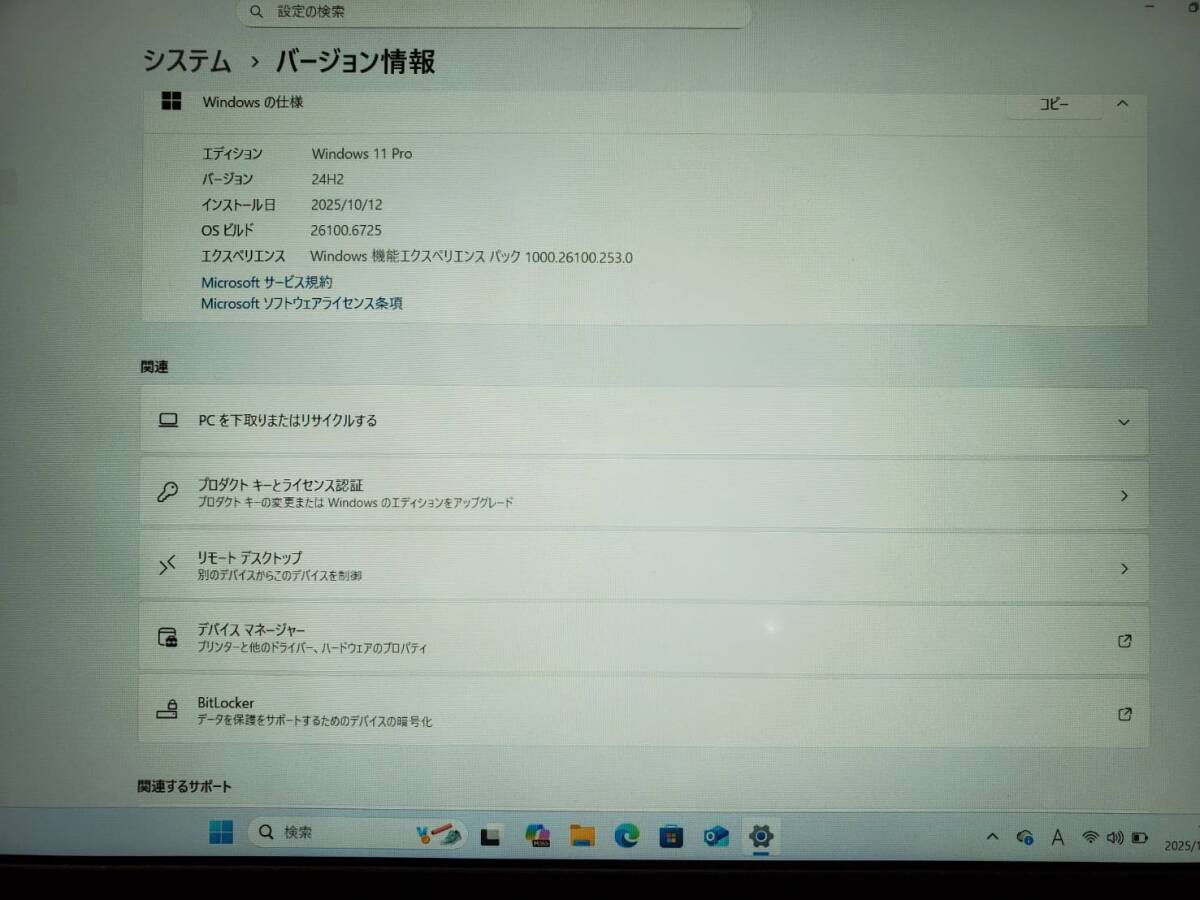Image resolution: width=1200 pixels, height=900 pixels.
Task: Click the tray security status icon
Action: [1025, 838]
